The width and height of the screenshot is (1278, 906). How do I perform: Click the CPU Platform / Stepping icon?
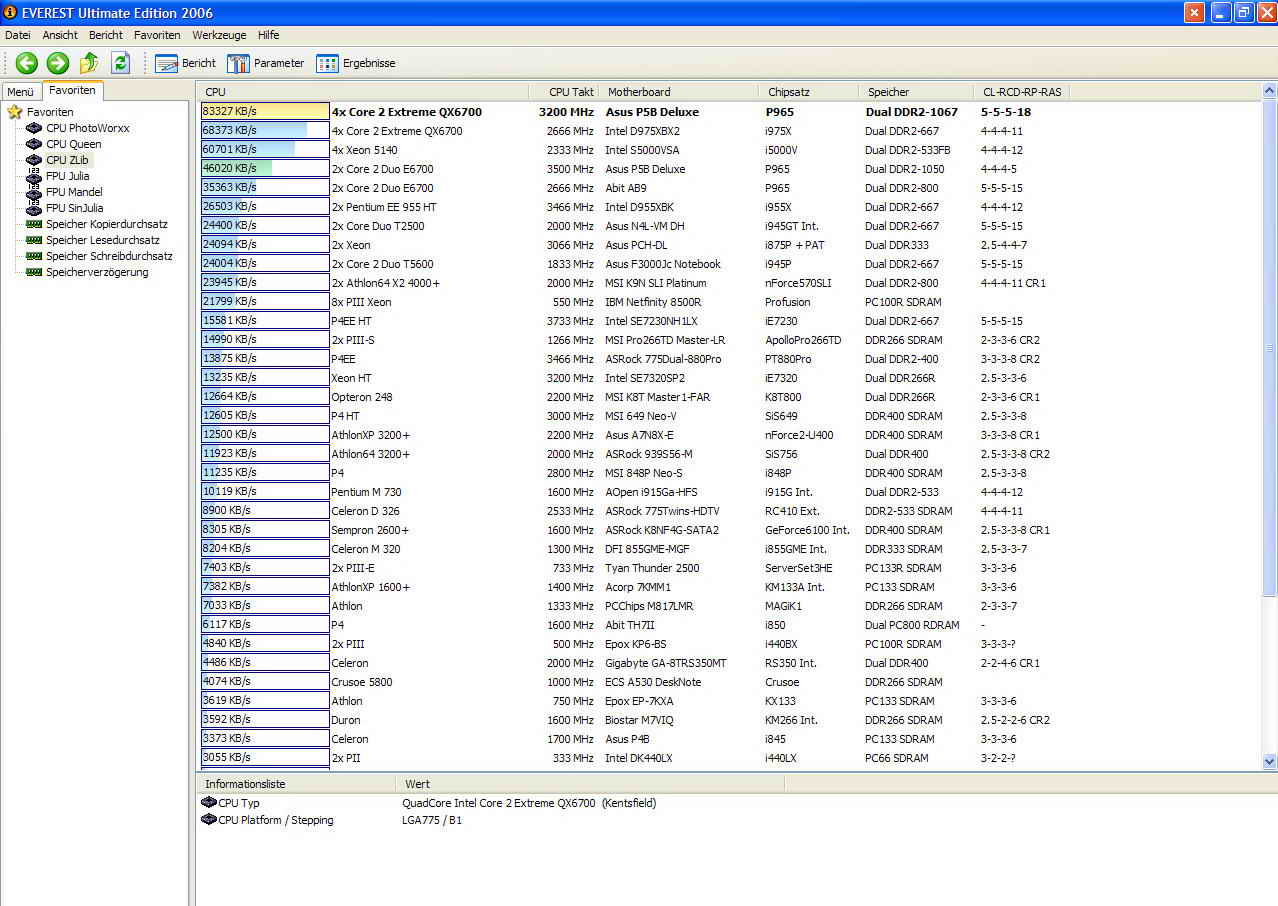point(209,820)
